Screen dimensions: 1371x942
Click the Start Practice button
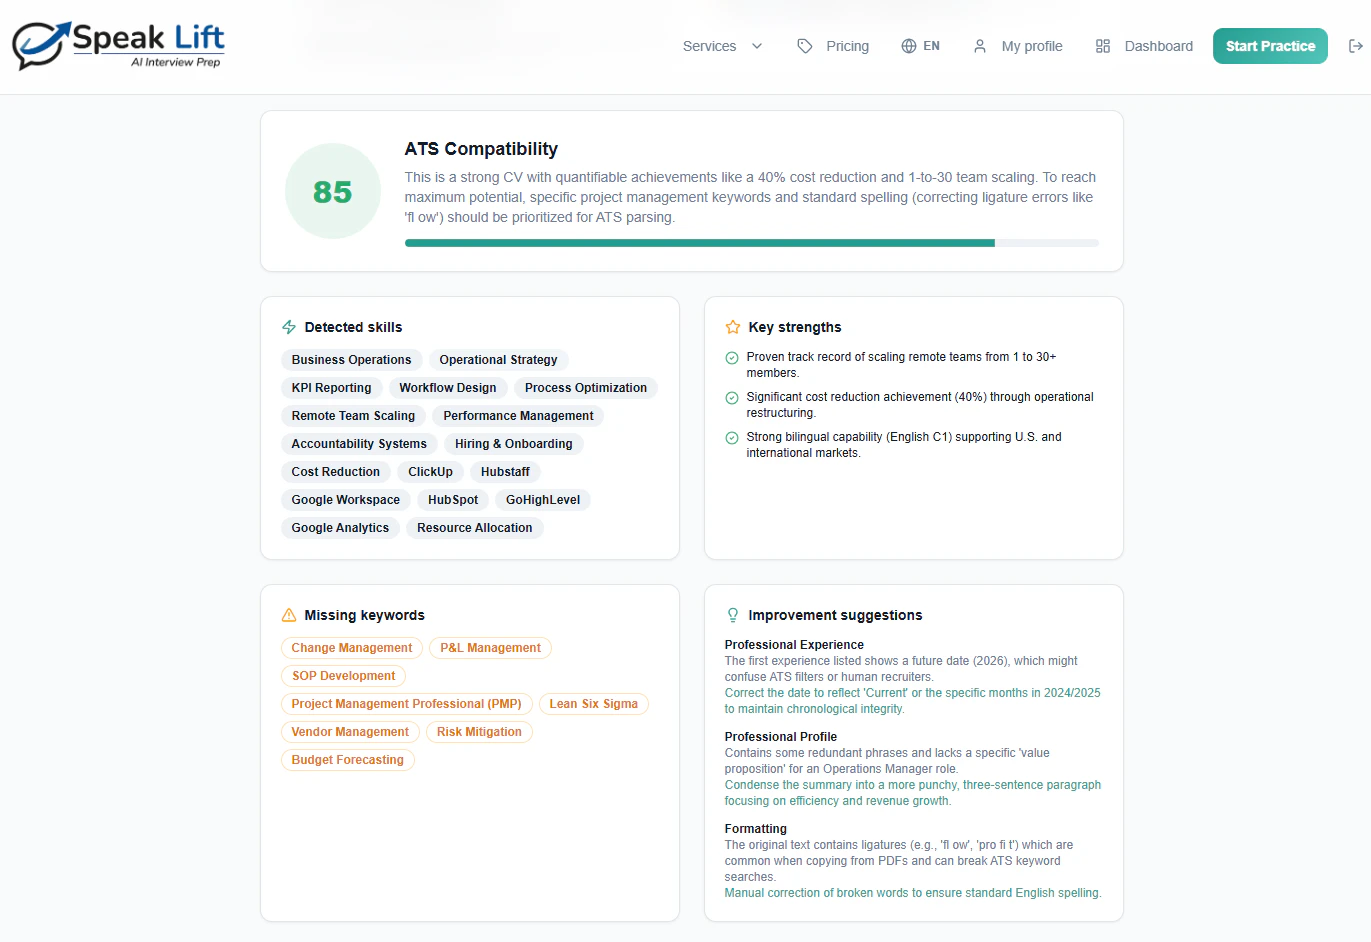tap(1270, 46)
